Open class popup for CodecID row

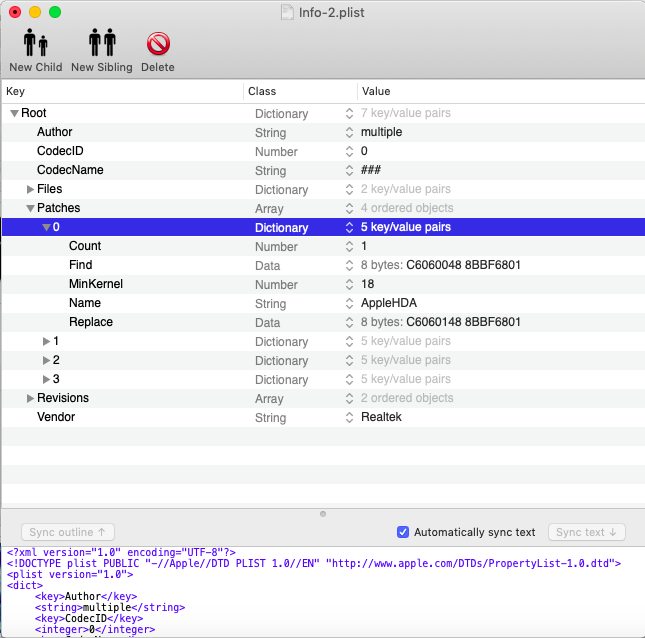click(x=349, y=151)
